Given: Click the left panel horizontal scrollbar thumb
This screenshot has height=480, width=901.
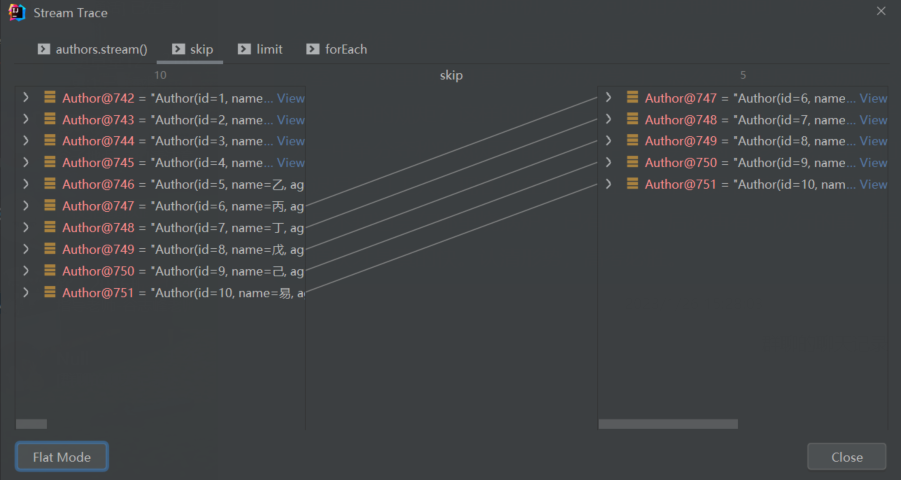Looking at the screenshot, I should (x=31, y=424).
